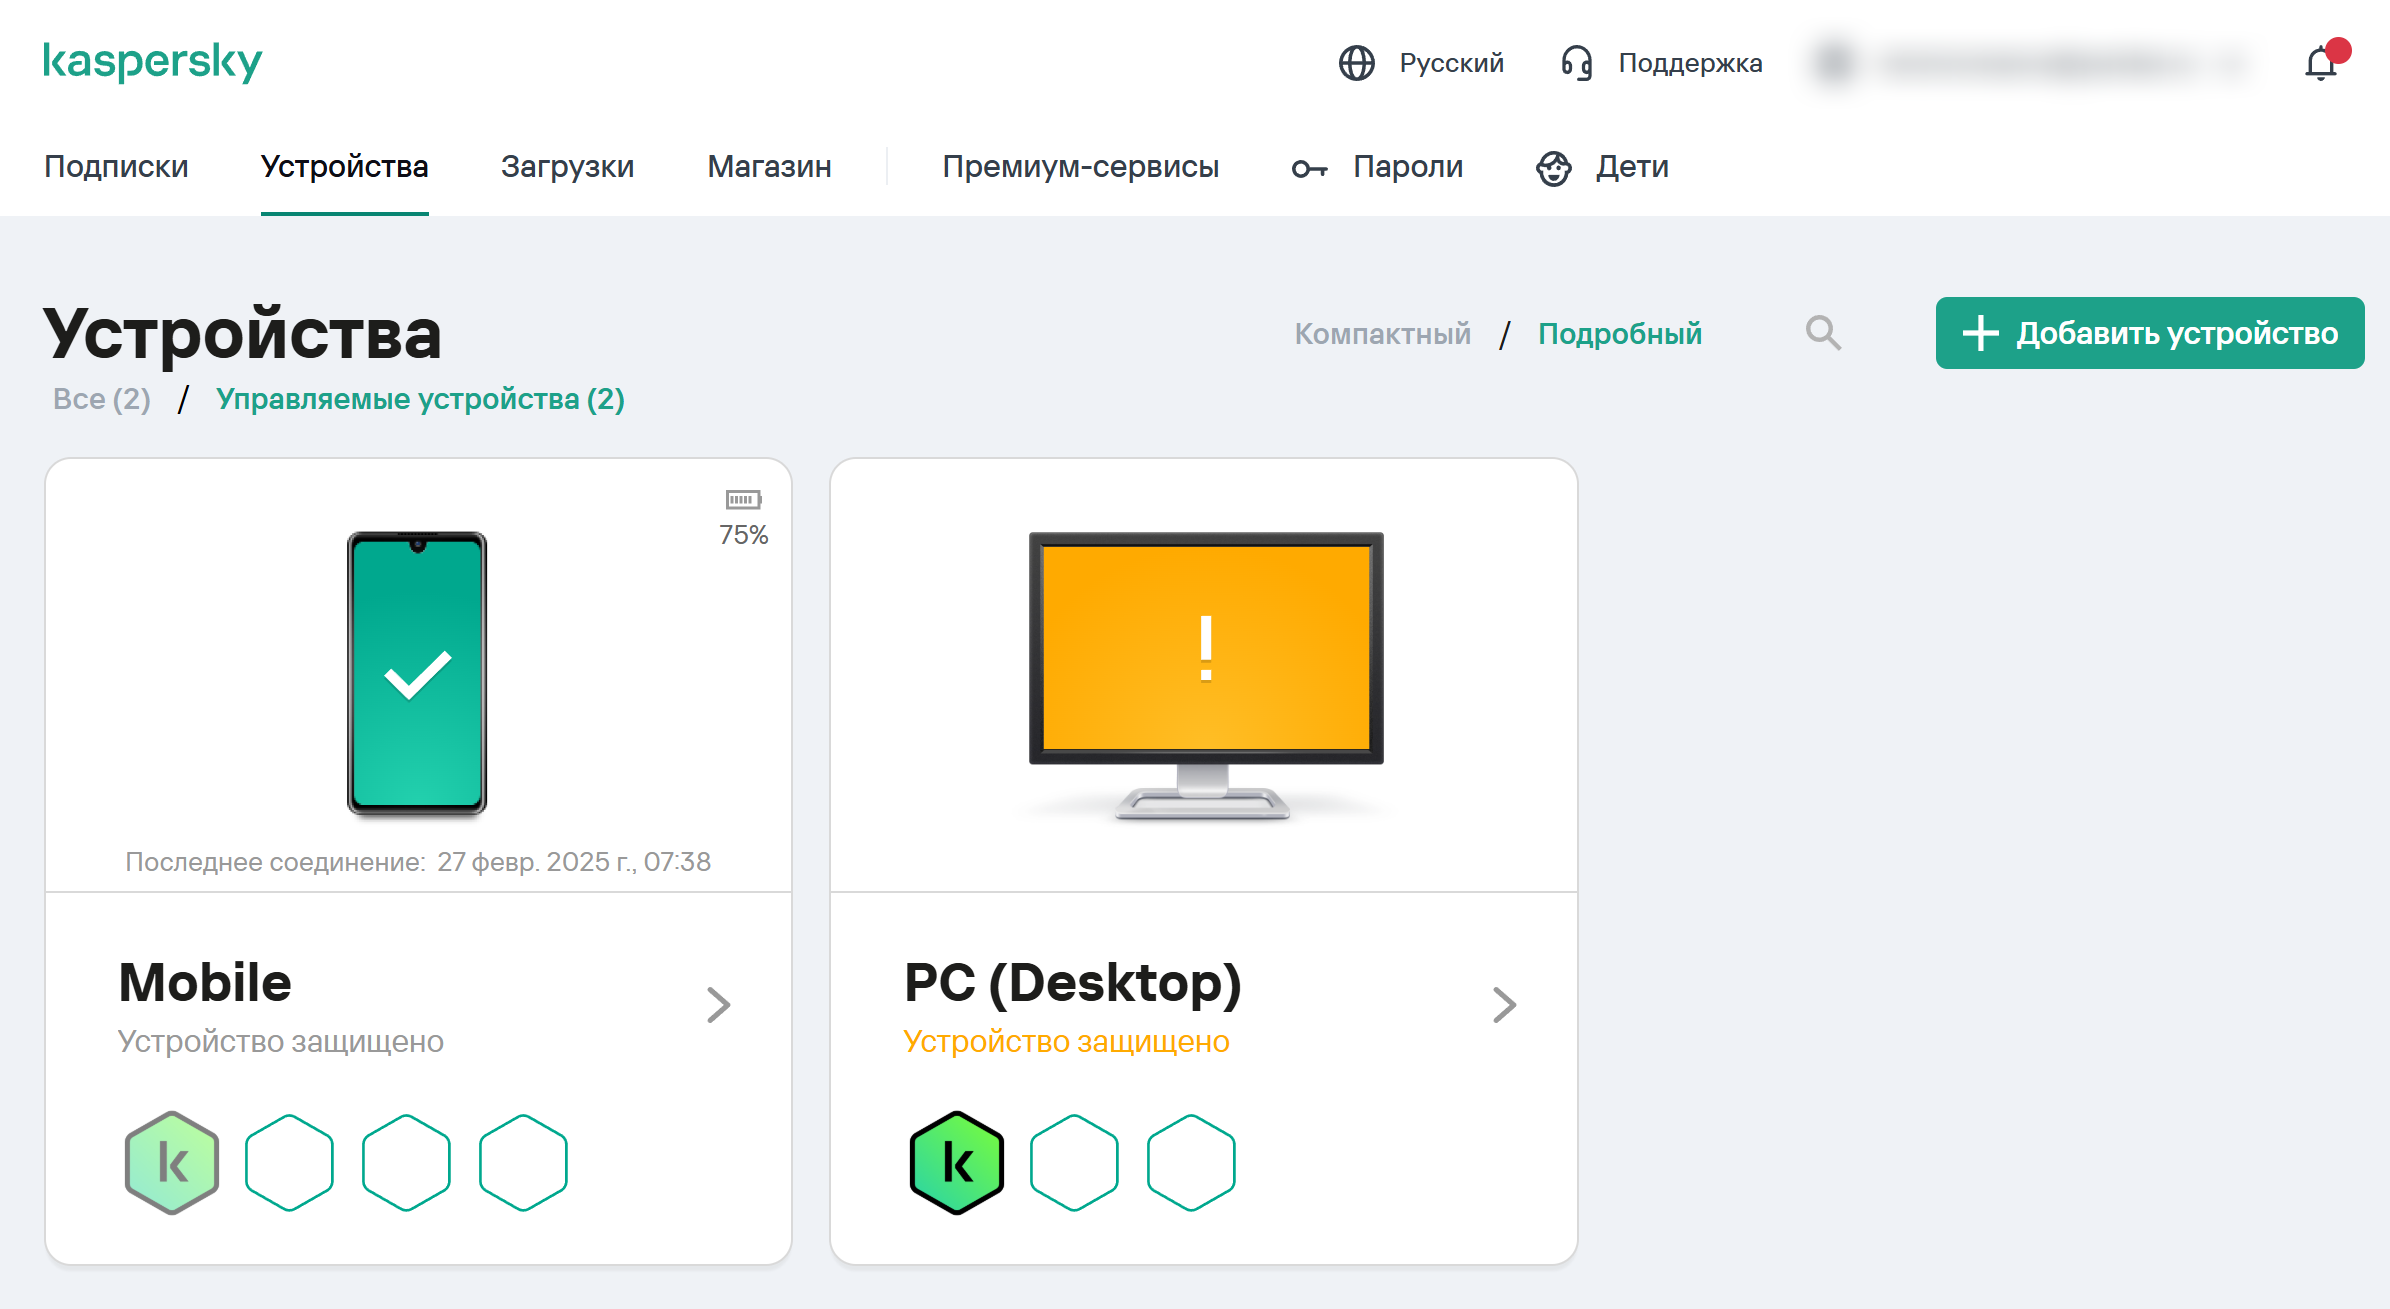
Task: Click Добавить устройство button
Action: click(2149, 333)
